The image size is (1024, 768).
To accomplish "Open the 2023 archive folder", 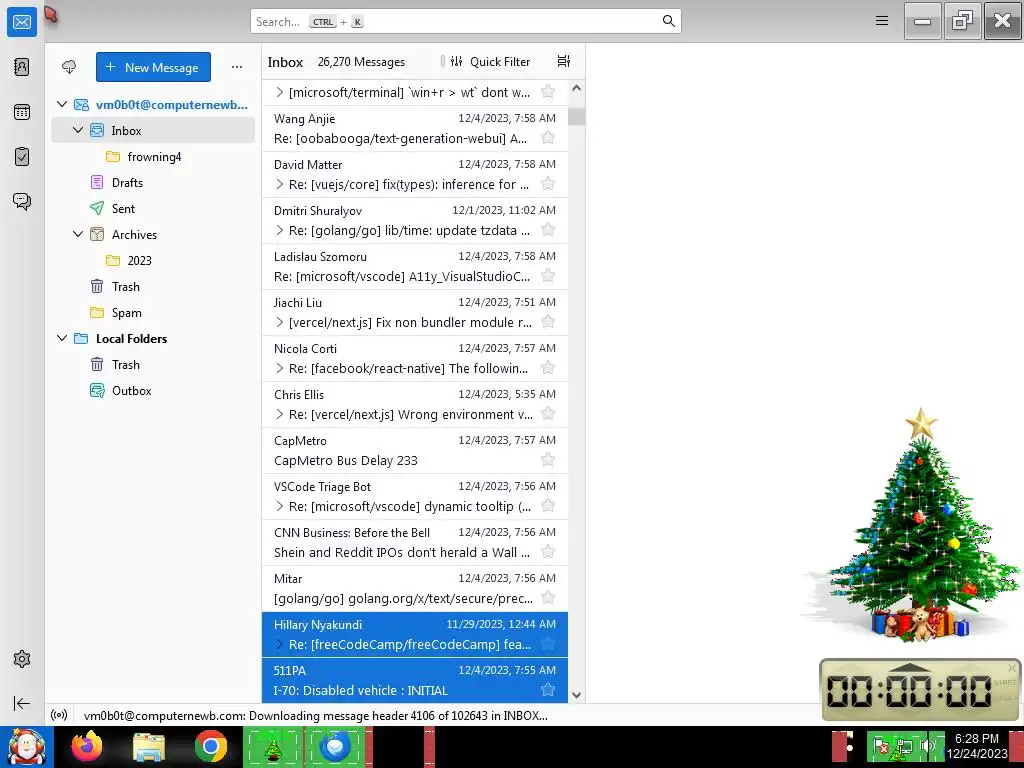I will (153, 261).
